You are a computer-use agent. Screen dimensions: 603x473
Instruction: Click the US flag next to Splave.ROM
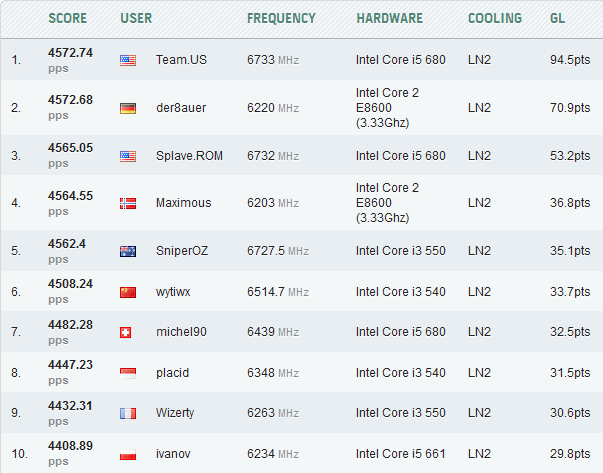click(x=128, y=156)
